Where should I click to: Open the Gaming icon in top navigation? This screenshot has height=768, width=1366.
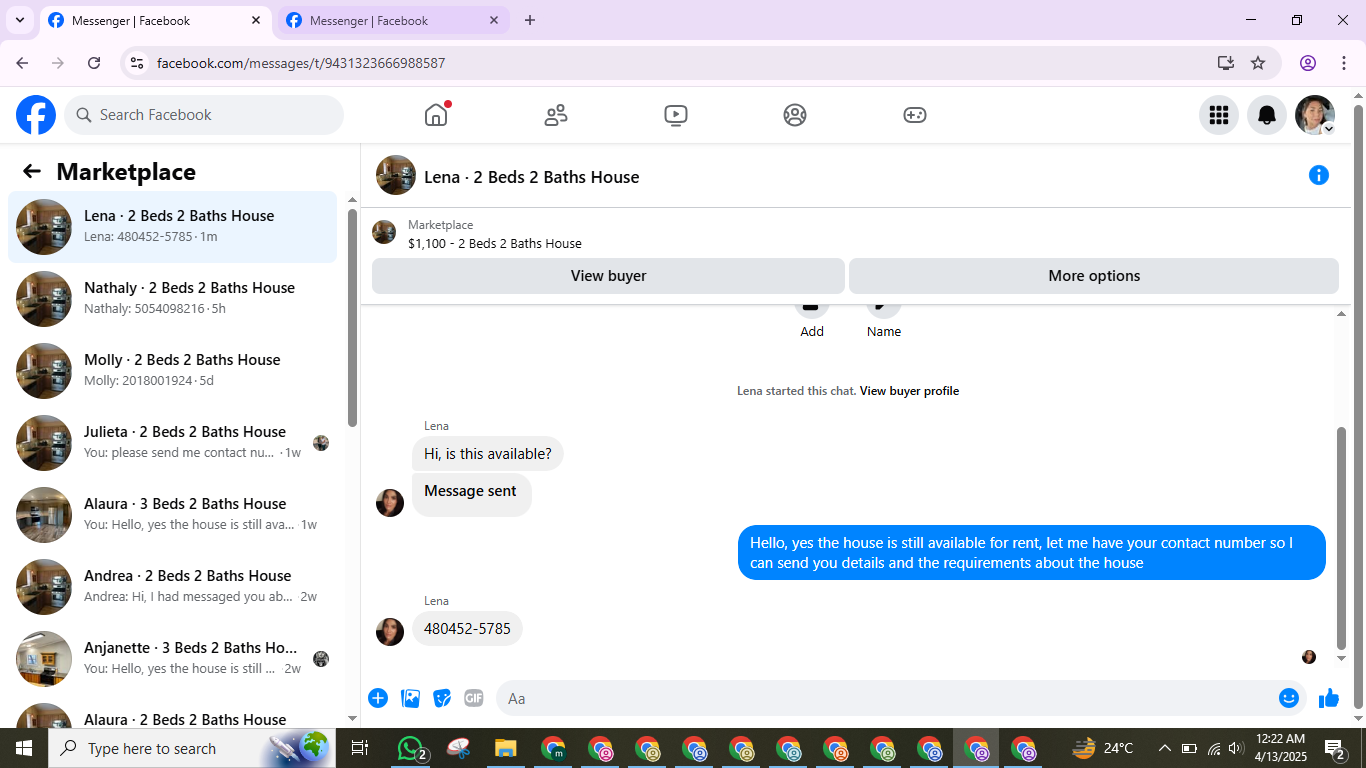click(915, 115)
